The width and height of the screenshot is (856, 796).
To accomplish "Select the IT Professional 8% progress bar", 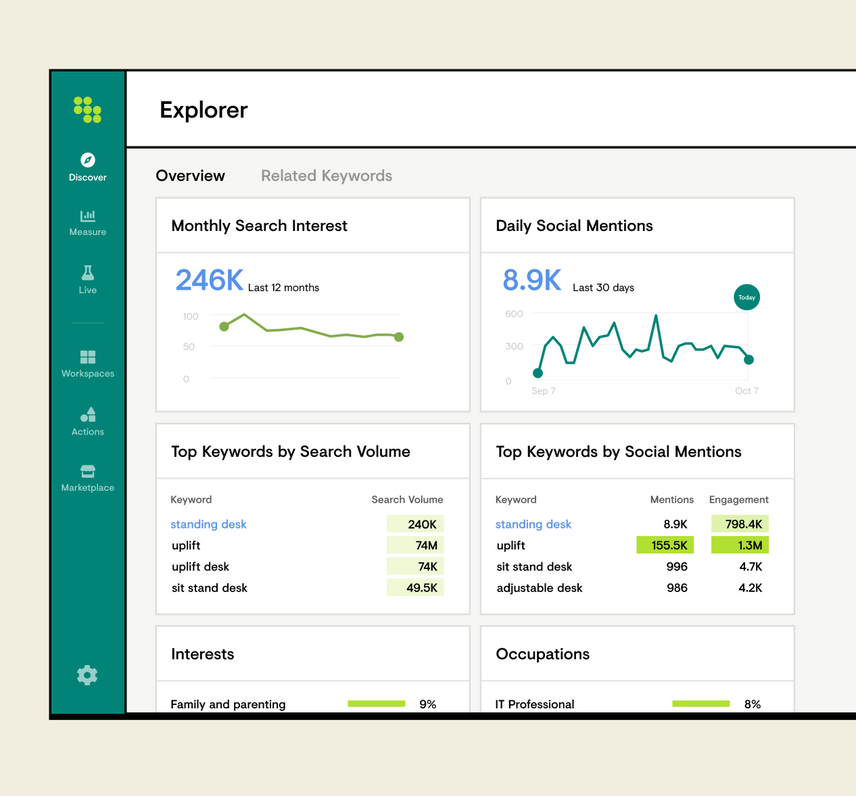I will click(x=700, y=703).
